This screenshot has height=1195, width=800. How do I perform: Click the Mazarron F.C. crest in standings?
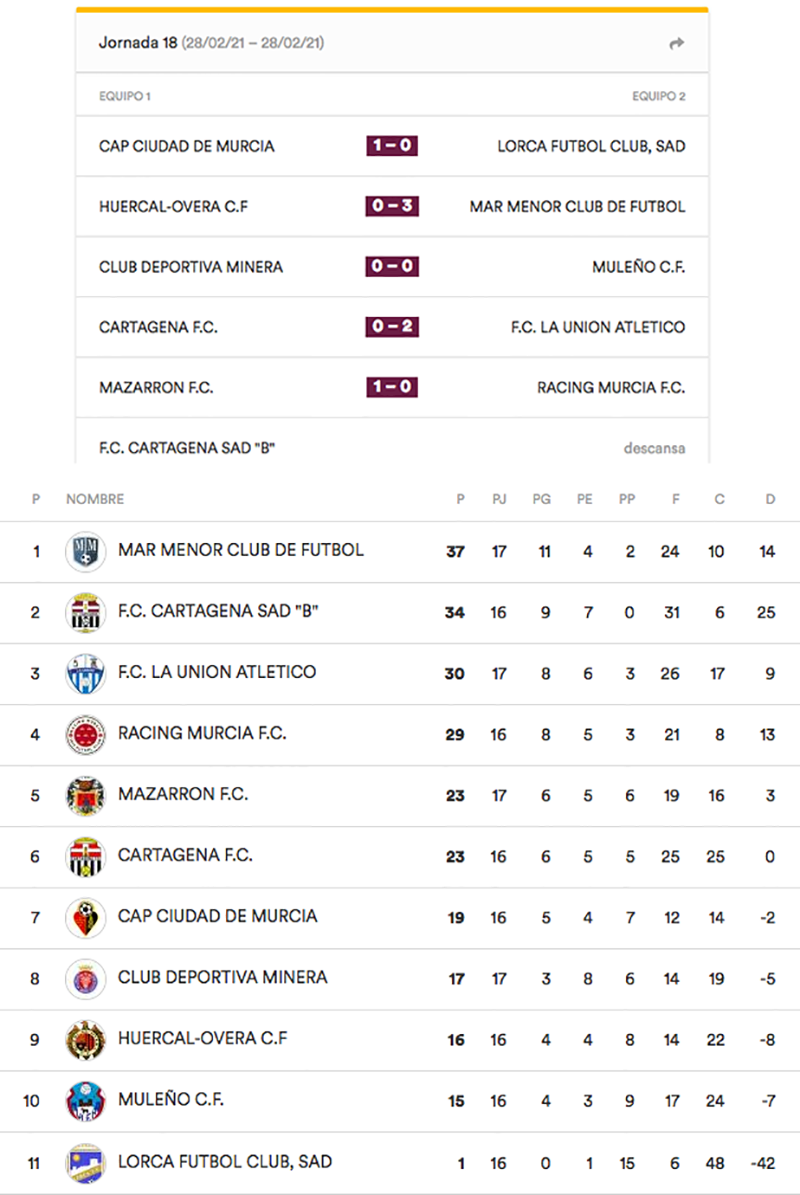click(x=85, y=796)
